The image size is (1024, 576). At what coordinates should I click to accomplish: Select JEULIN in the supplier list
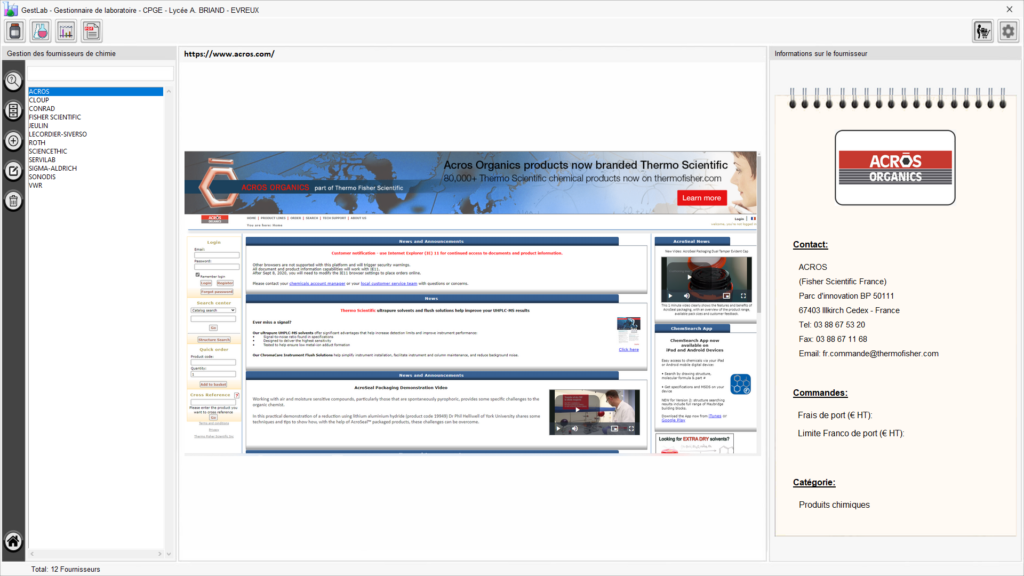40,125
